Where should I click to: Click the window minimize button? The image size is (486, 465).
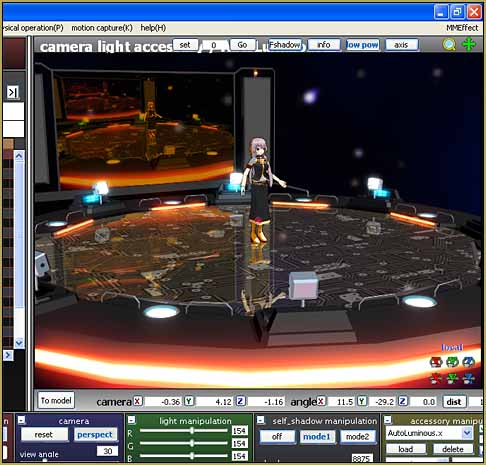coord(441,12)
